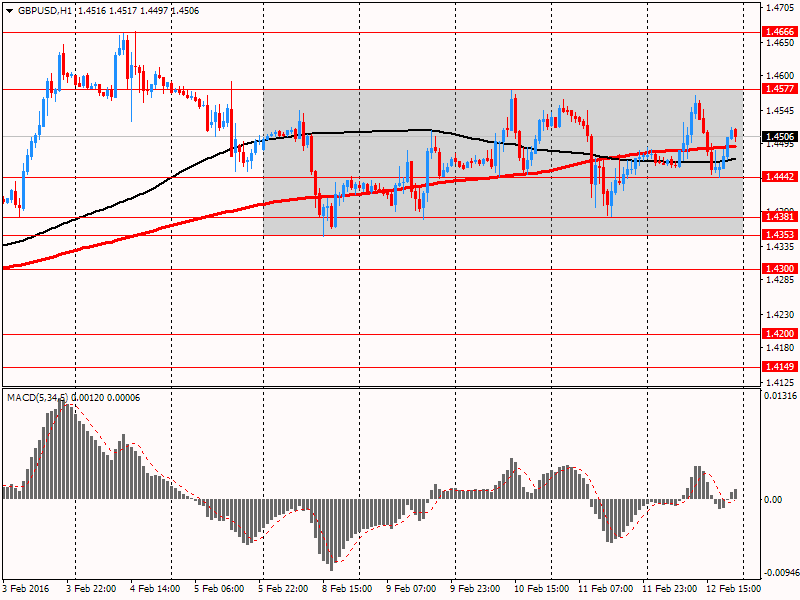Click the GBPUSD,H1 chart title text
Image resolution: width=800 pixels, height=600 pixels.
45,10
